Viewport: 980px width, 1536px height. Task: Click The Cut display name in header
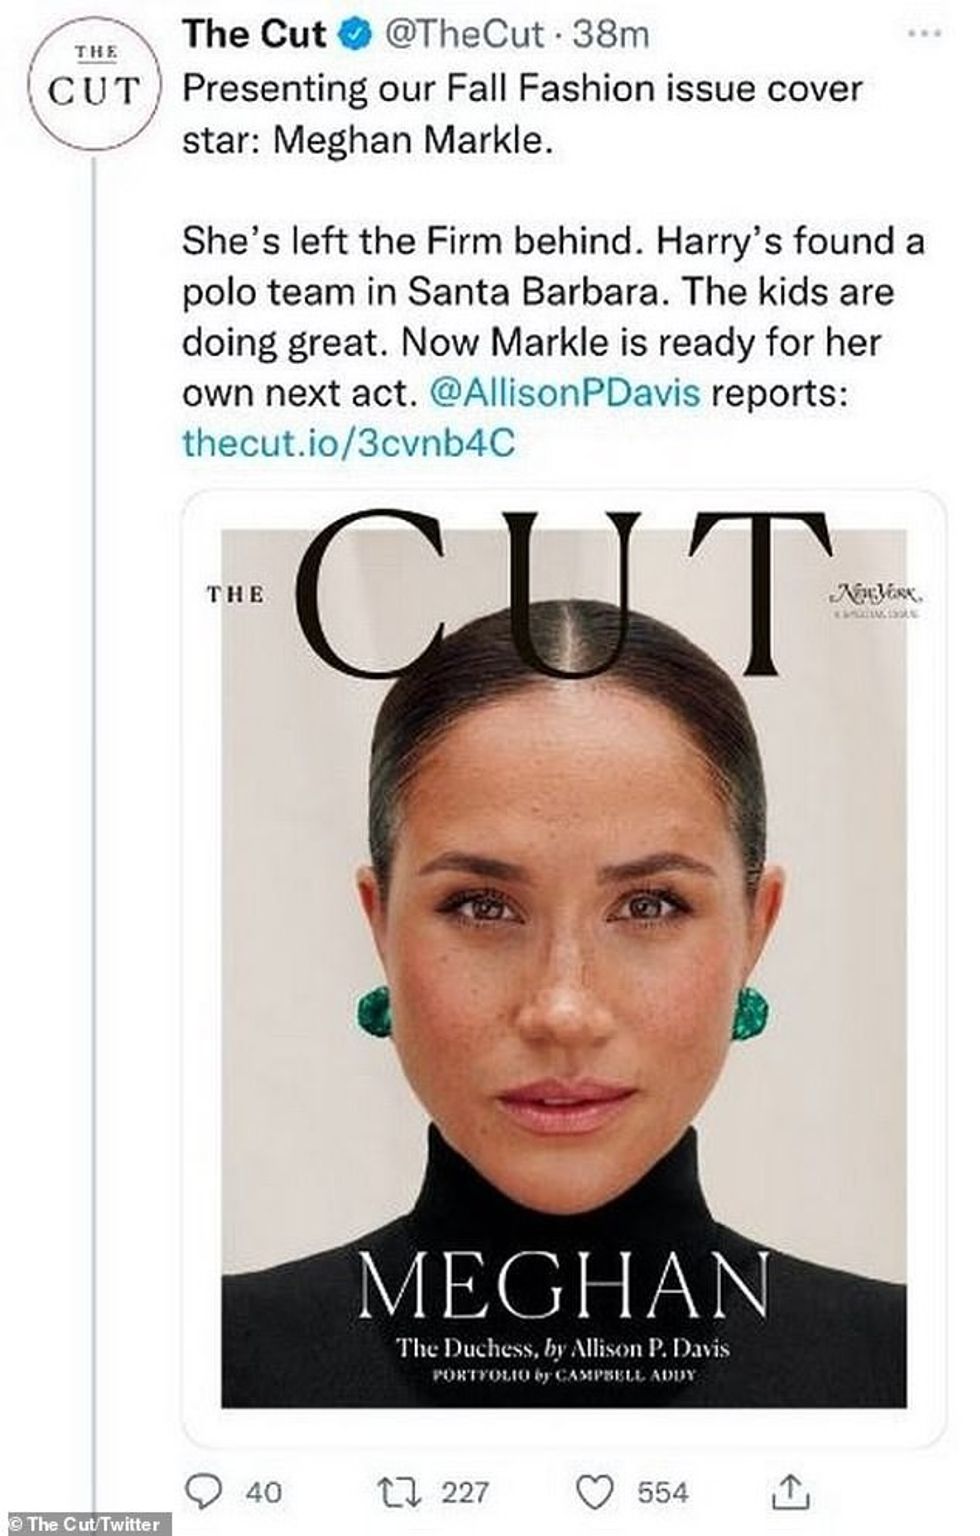pyautogui.click(x=254, y=35)
